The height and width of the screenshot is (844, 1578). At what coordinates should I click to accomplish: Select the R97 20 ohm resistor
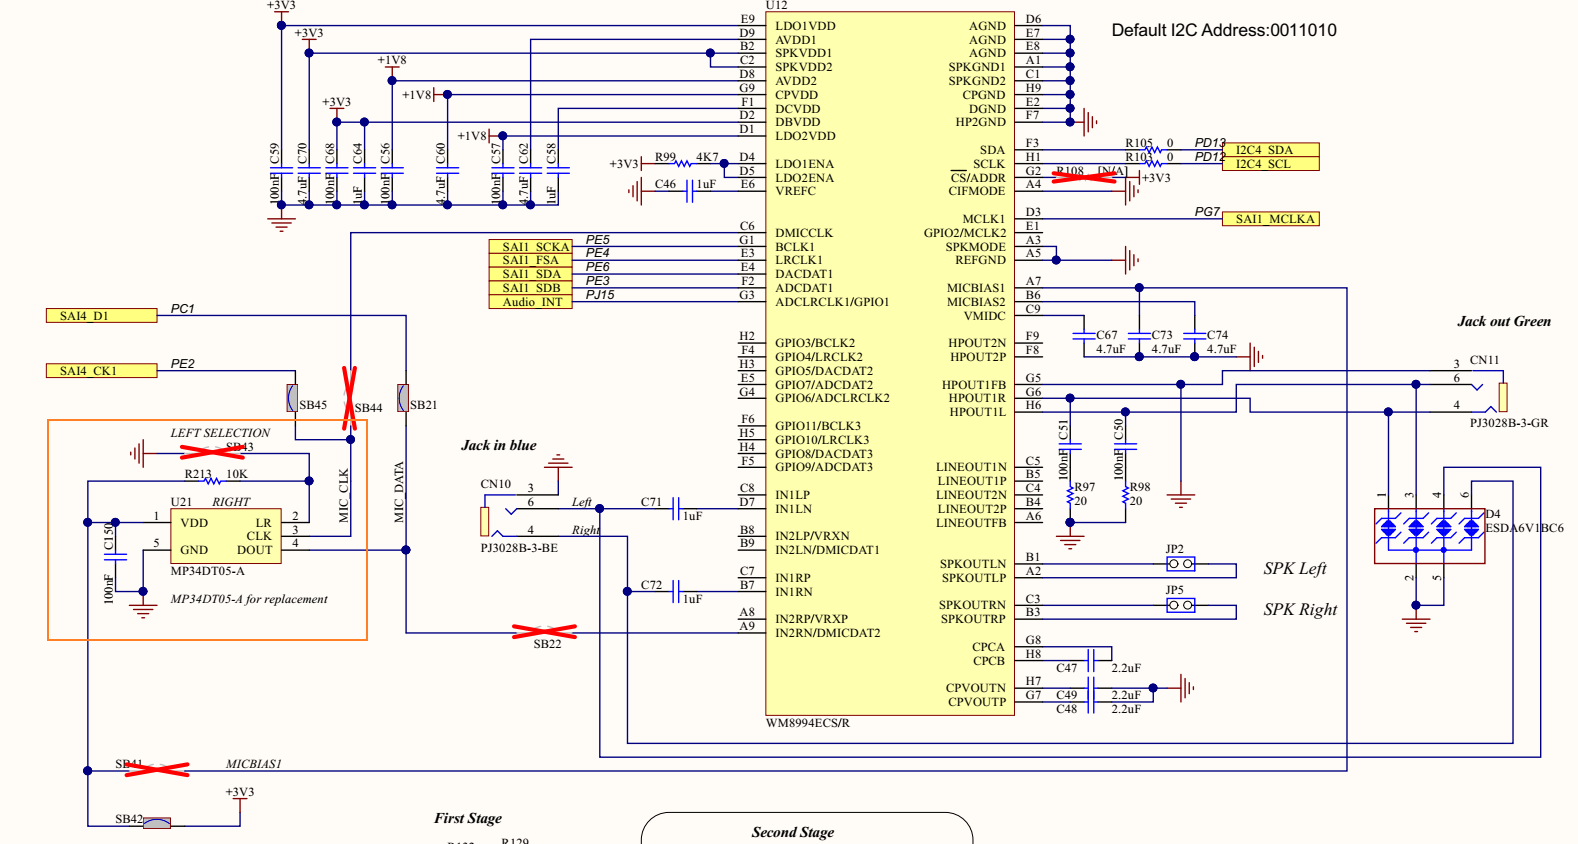click(x=1071, y=494)
